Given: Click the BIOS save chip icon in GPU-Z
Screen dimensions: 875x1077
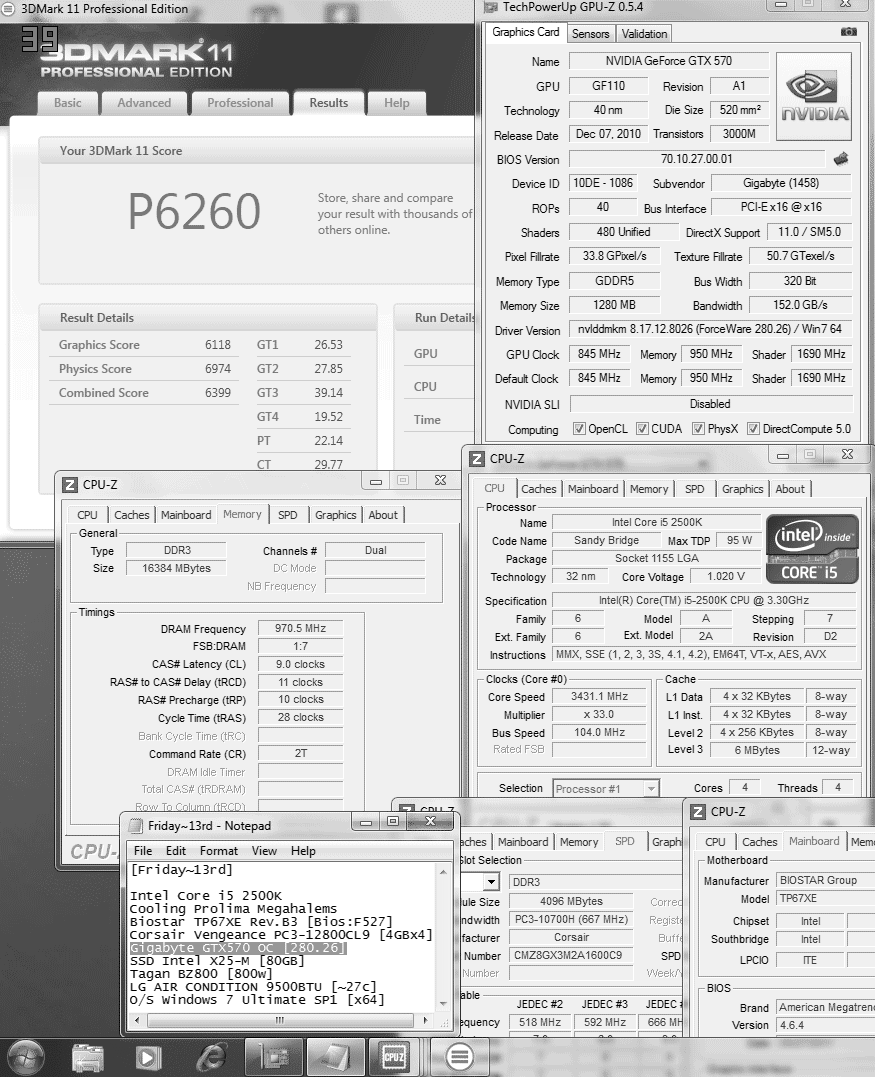Looking at the screenshot, I should pyautogui.click(x=841, y=159).
